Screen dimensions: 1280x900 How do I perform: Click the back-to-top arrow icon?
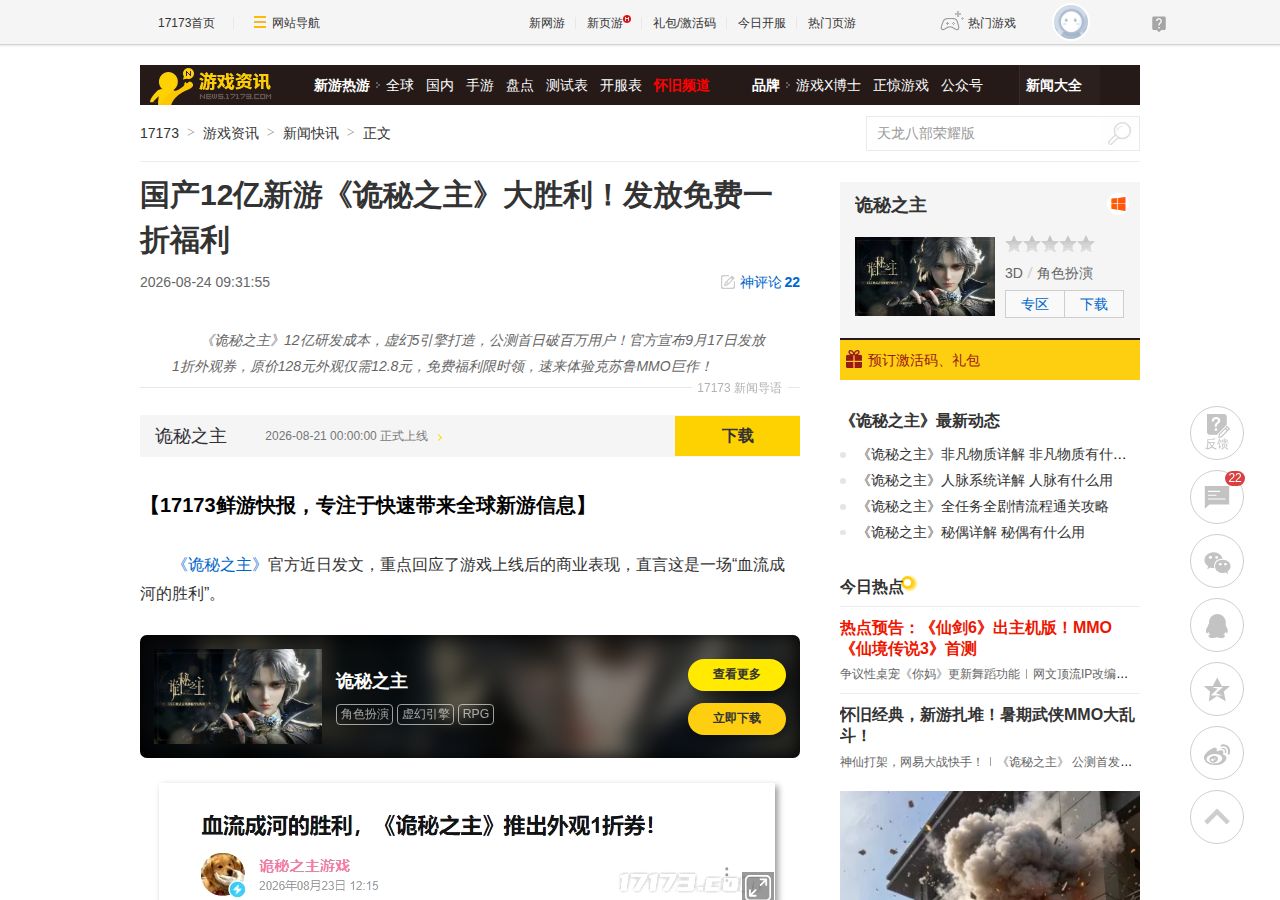[1217, 817]
